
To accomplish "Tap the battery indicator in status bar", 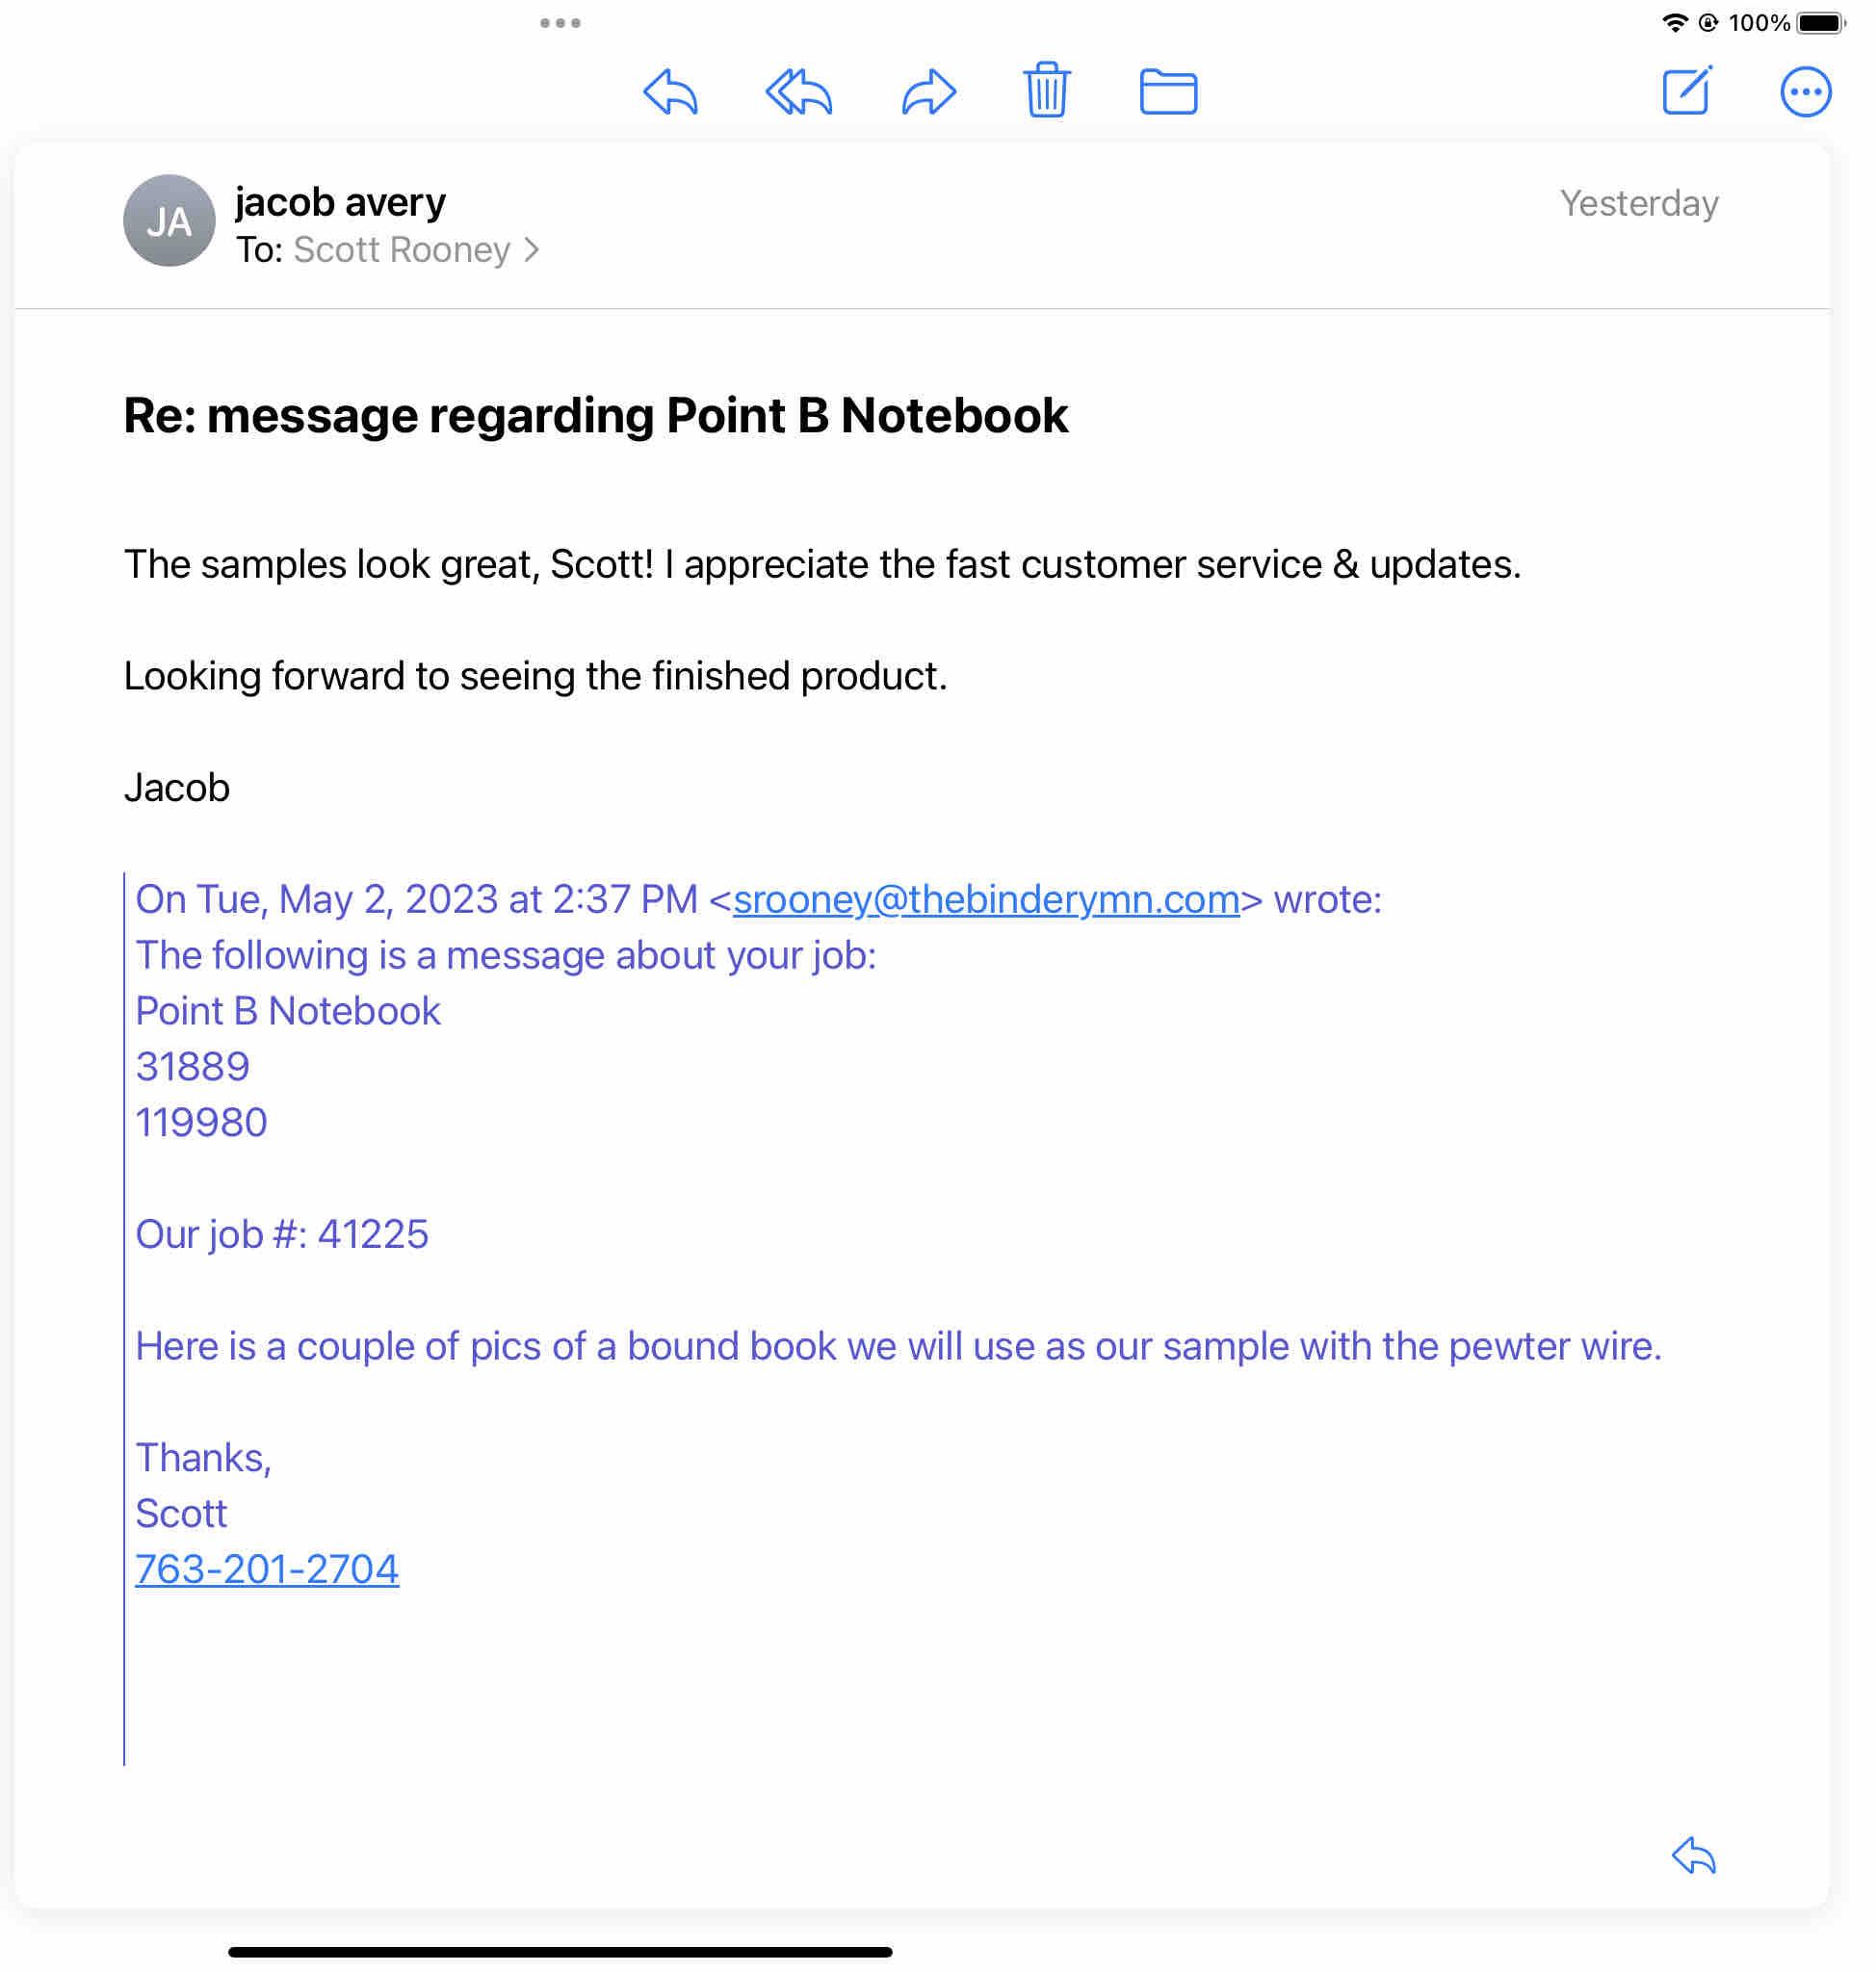I will tap(1820, 23).
